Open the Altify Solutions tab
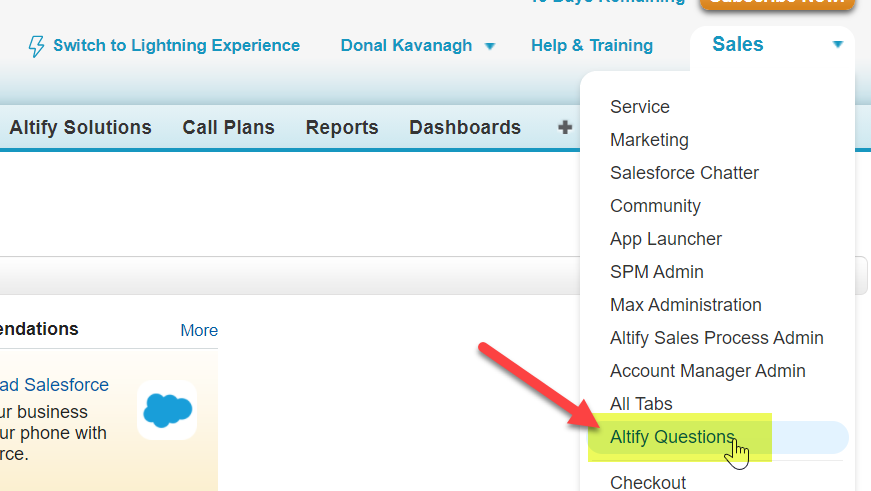Image resolution: width=871 pixels, height=491 pixels. (x=81, y=127)
